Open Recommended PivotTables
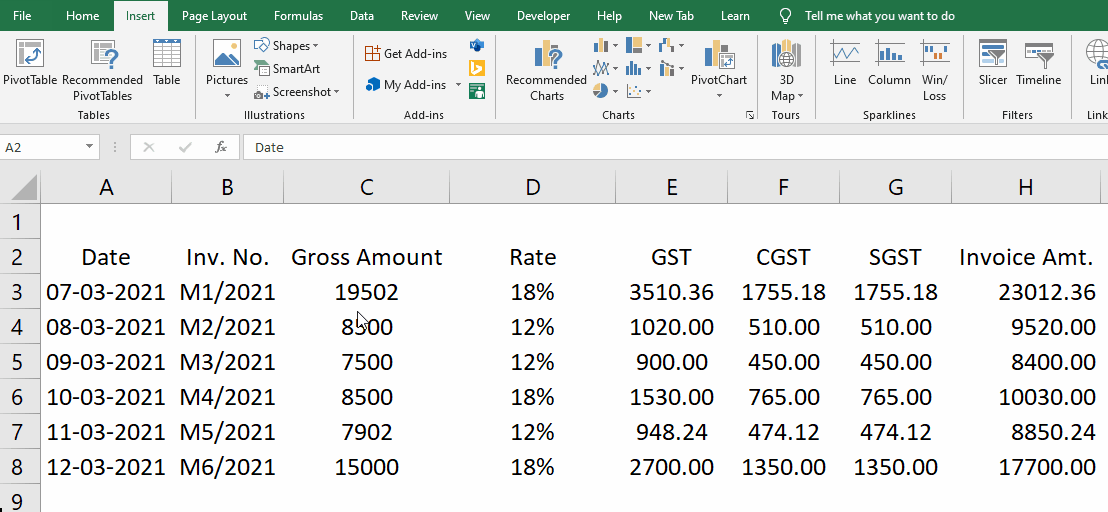This screenshot has width=1108, height=512. tap(102, 71)
